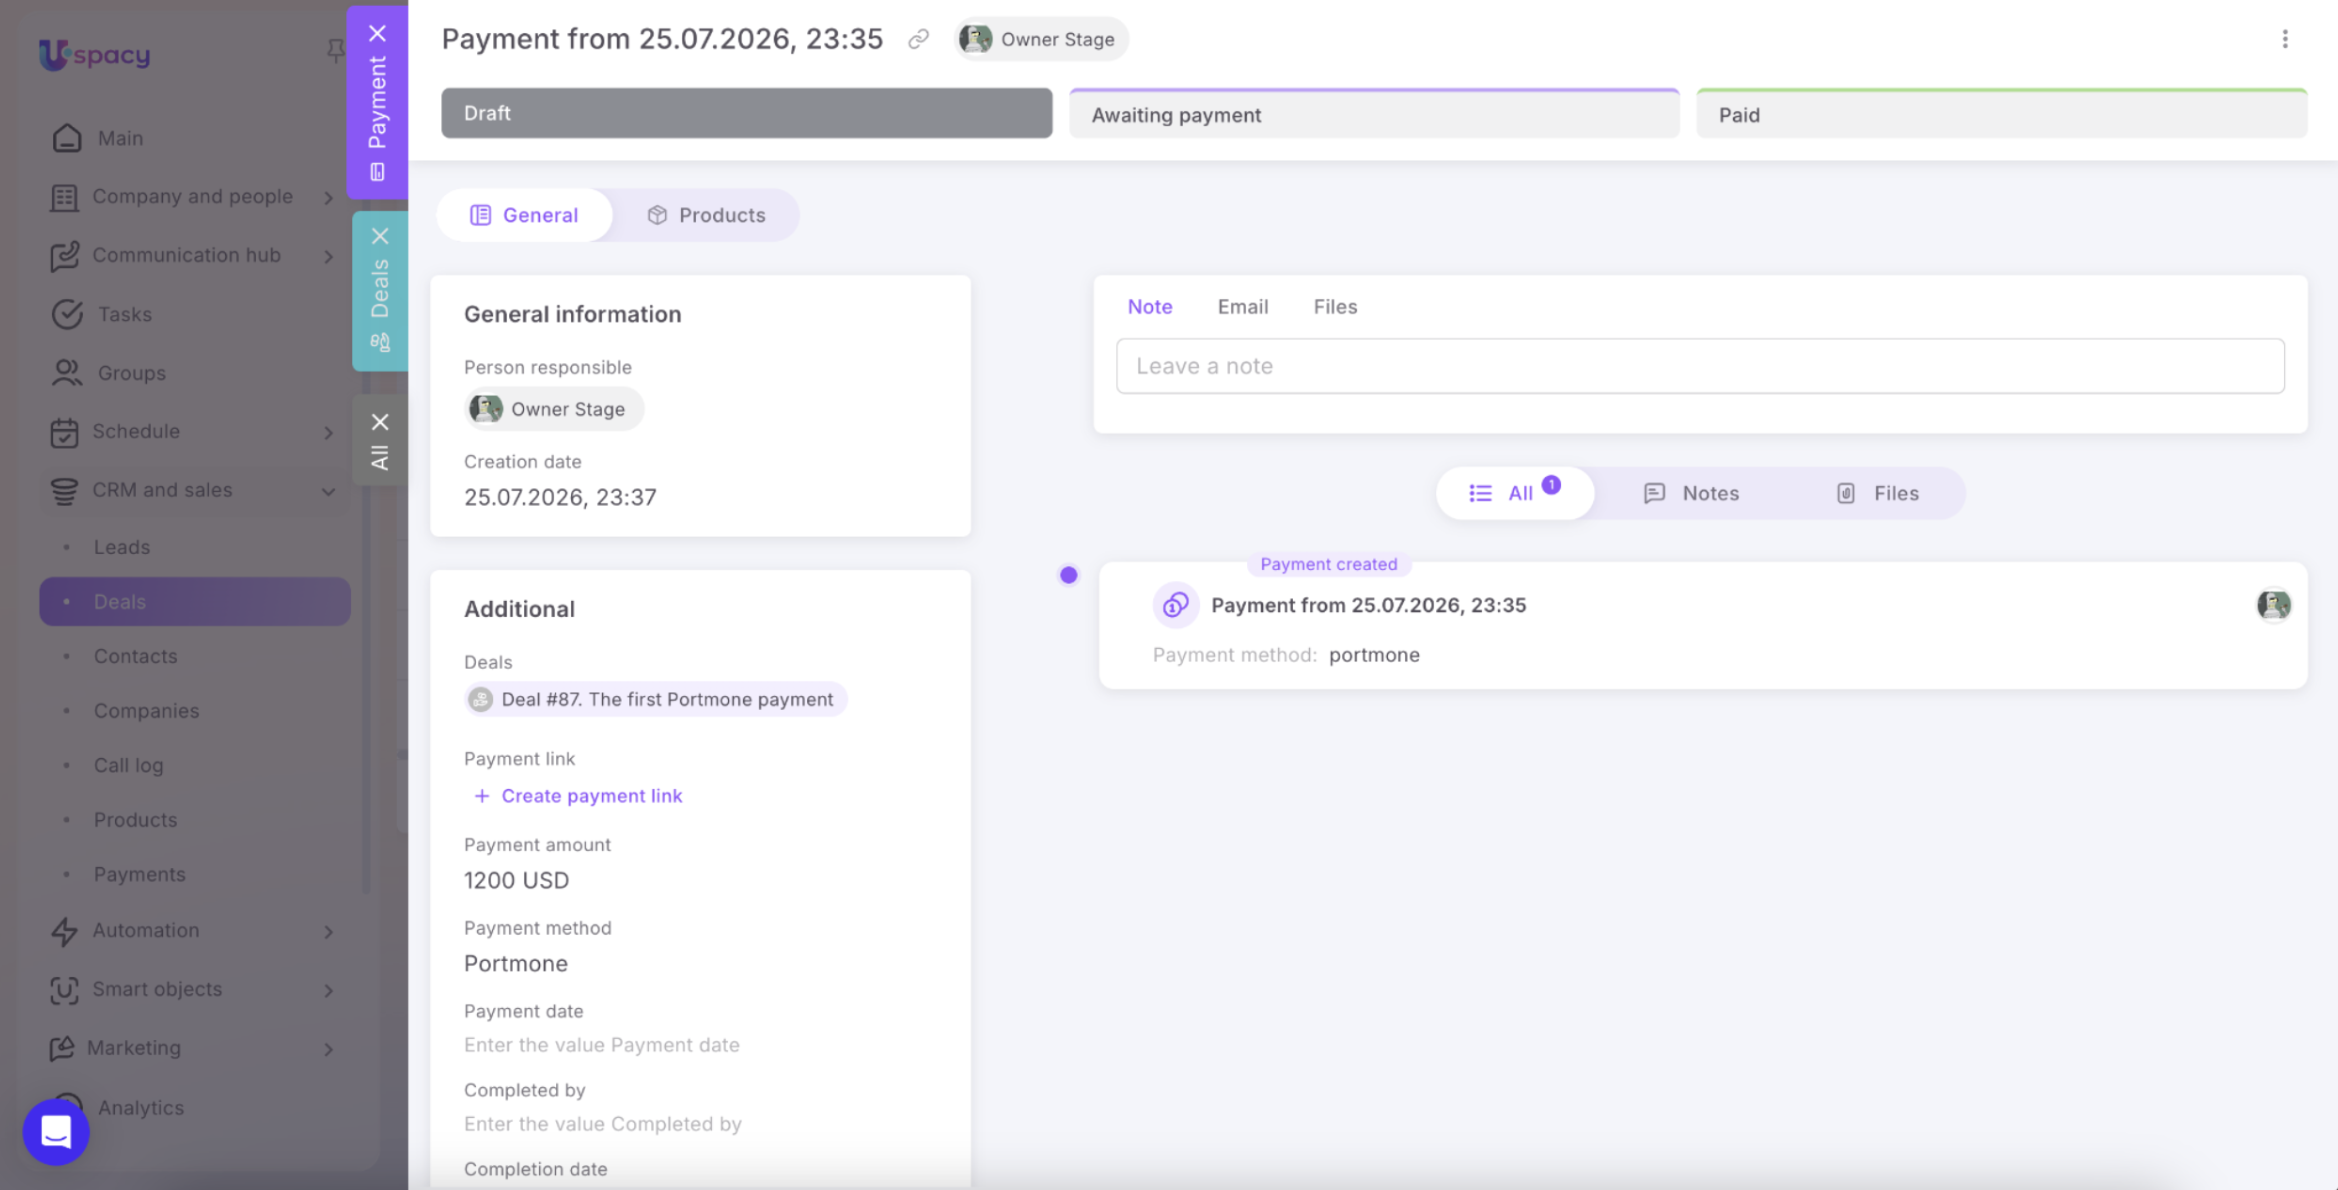Click creation date 25.07.2026, 23:37
2338x1190 pixels.
point(560,498)
